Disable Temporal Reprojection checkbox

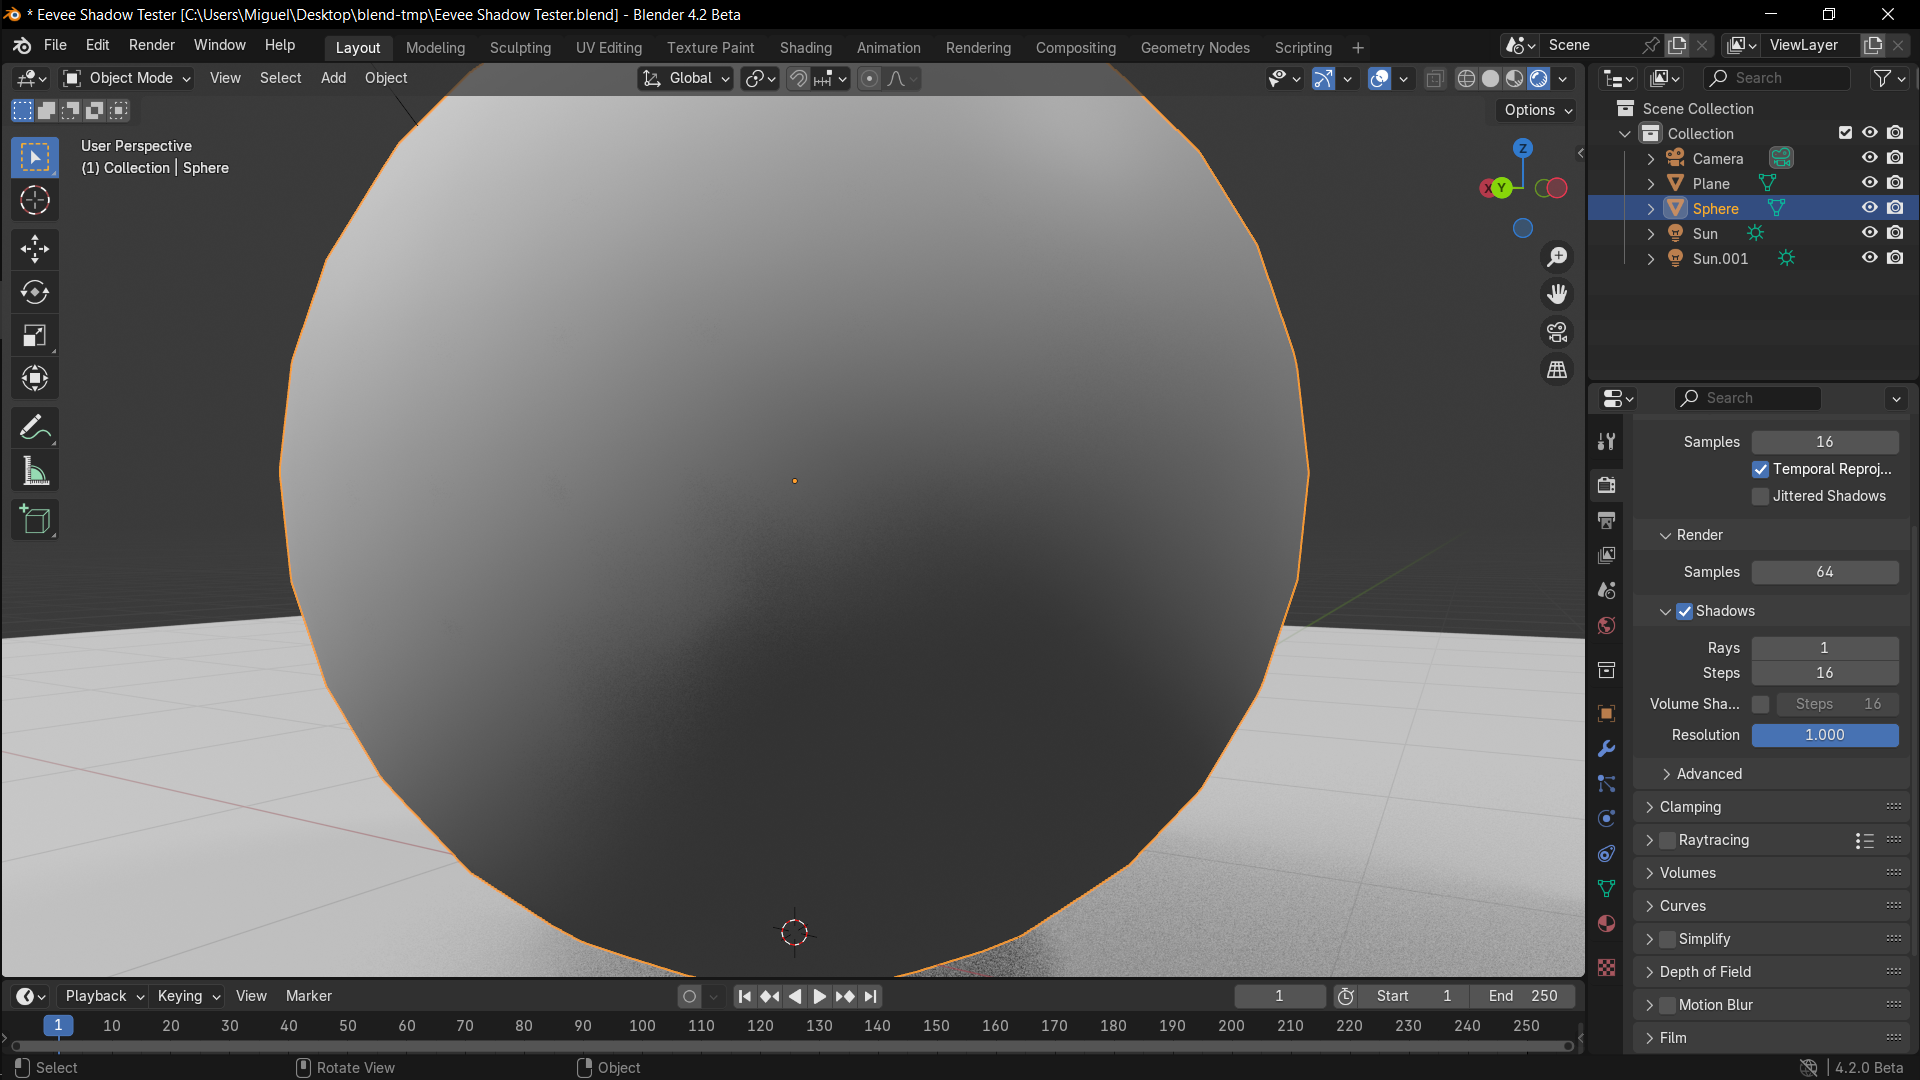(x=1760, y=469)
